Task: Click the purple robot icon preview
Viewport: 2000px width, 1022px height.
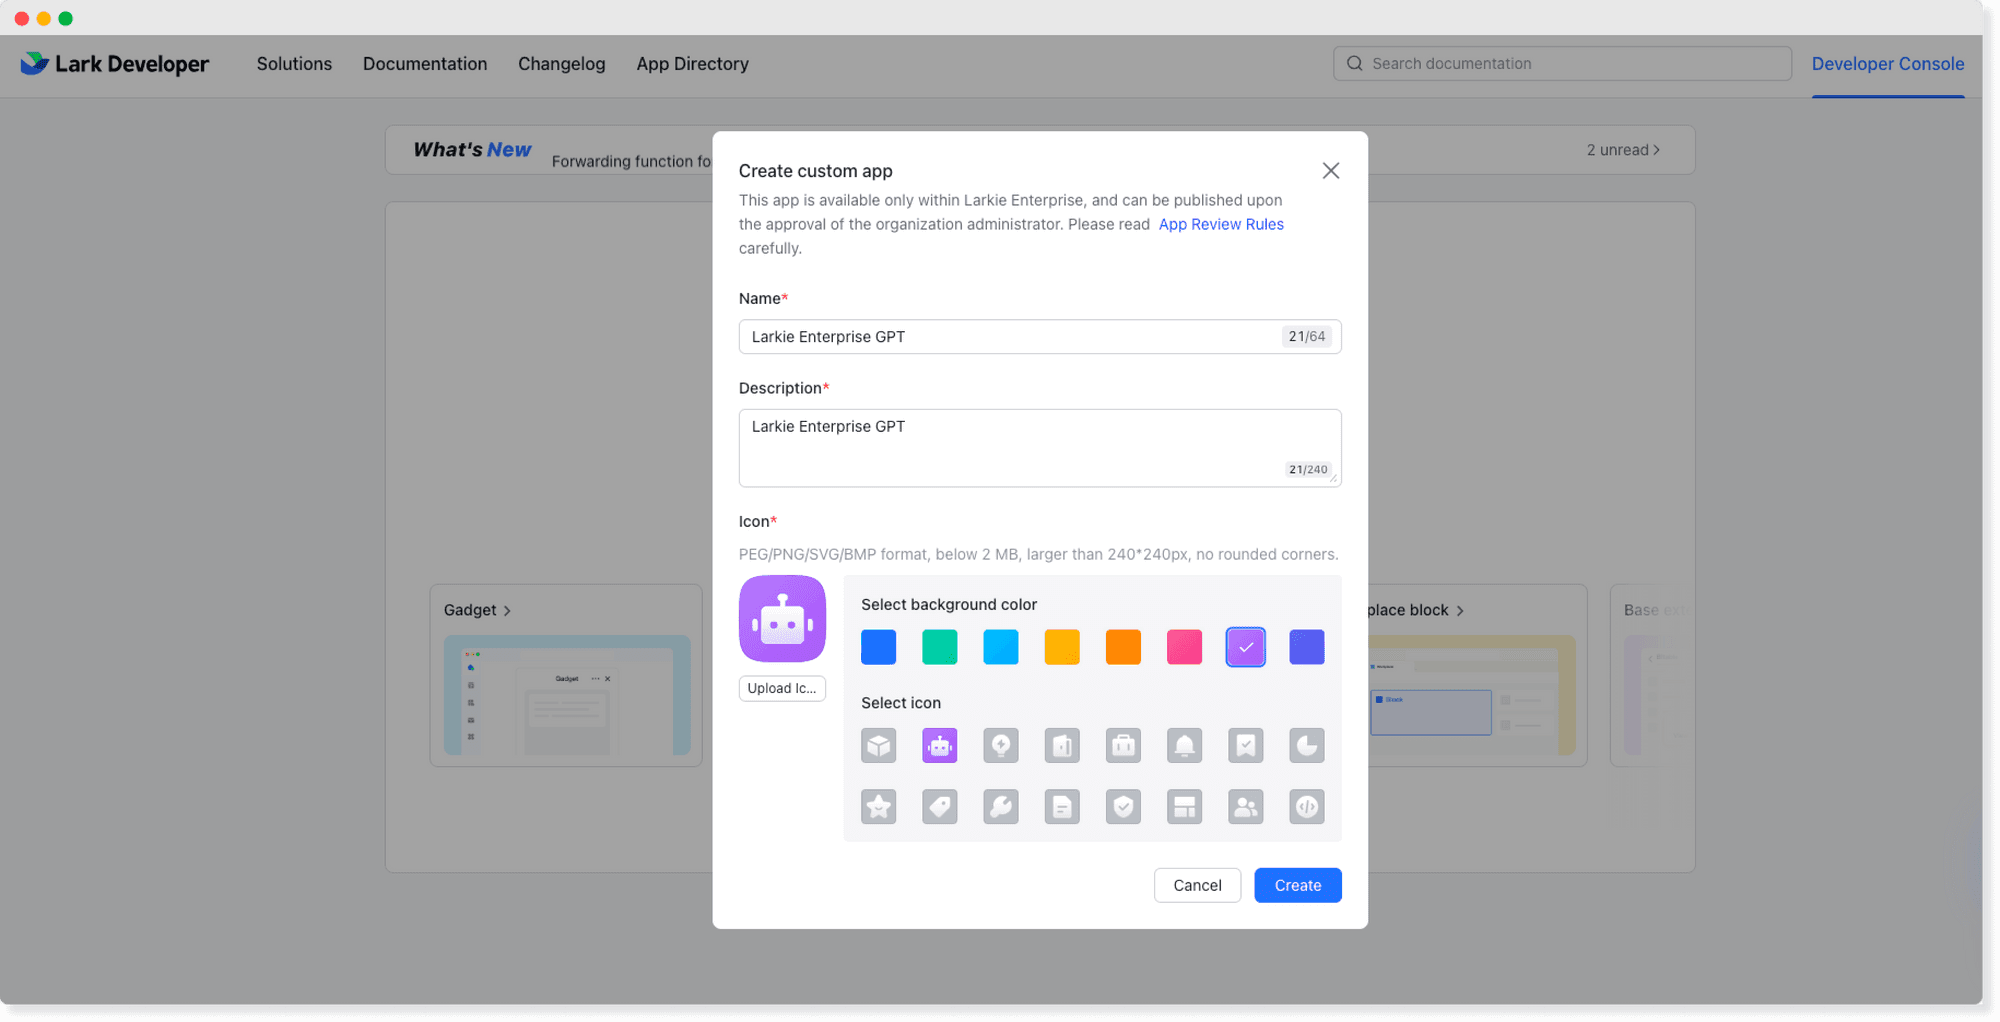Action: [x=782, y=619]
